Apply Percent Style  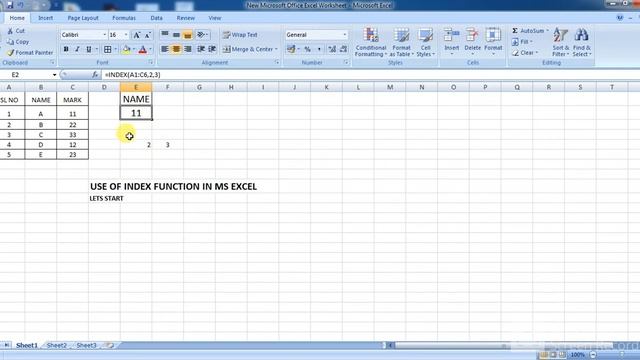308,49
